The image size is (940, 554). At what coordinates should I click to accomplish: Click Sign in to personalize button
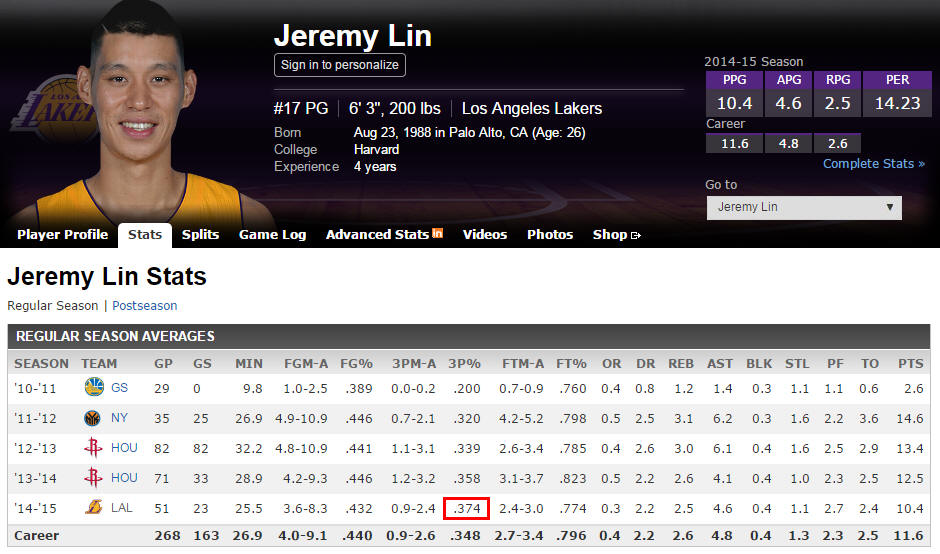pyautogui.click(x=340, y=65)
